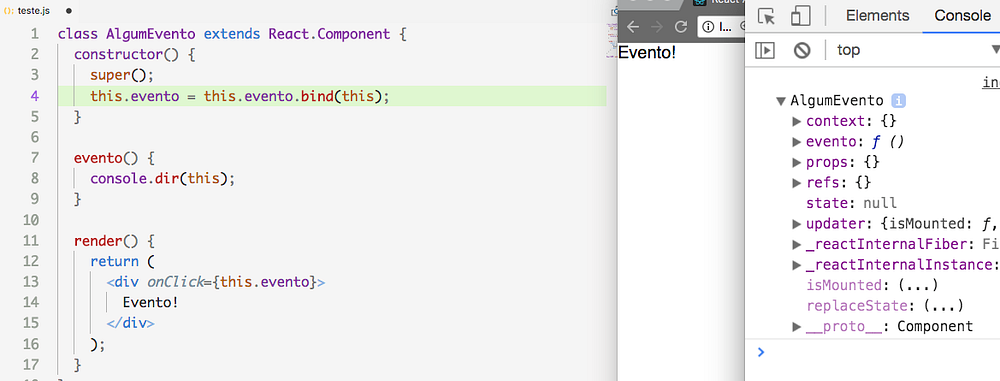Click line number 11 in the gutter
Screen dimensions: 1000x381
31,242
